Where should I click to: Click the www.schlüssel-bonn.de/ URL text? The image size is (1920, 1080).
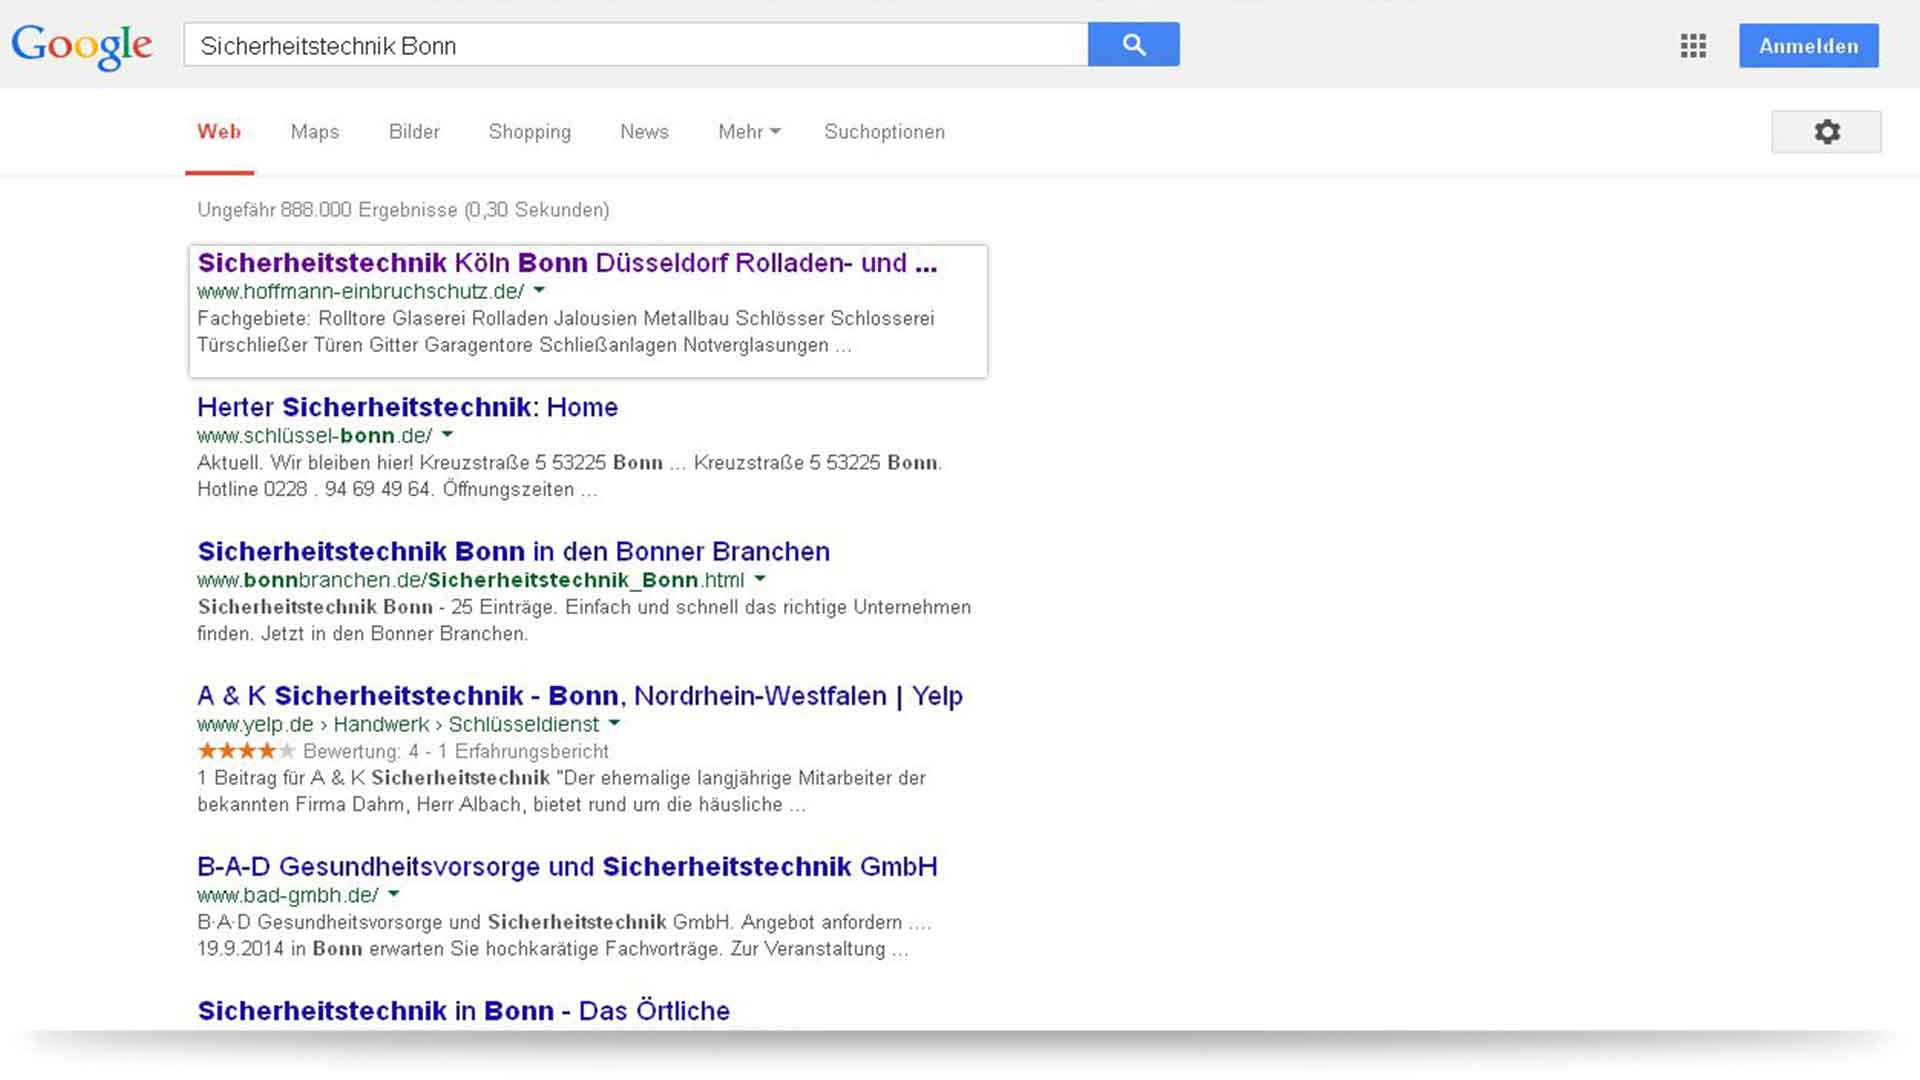[314, 435]
